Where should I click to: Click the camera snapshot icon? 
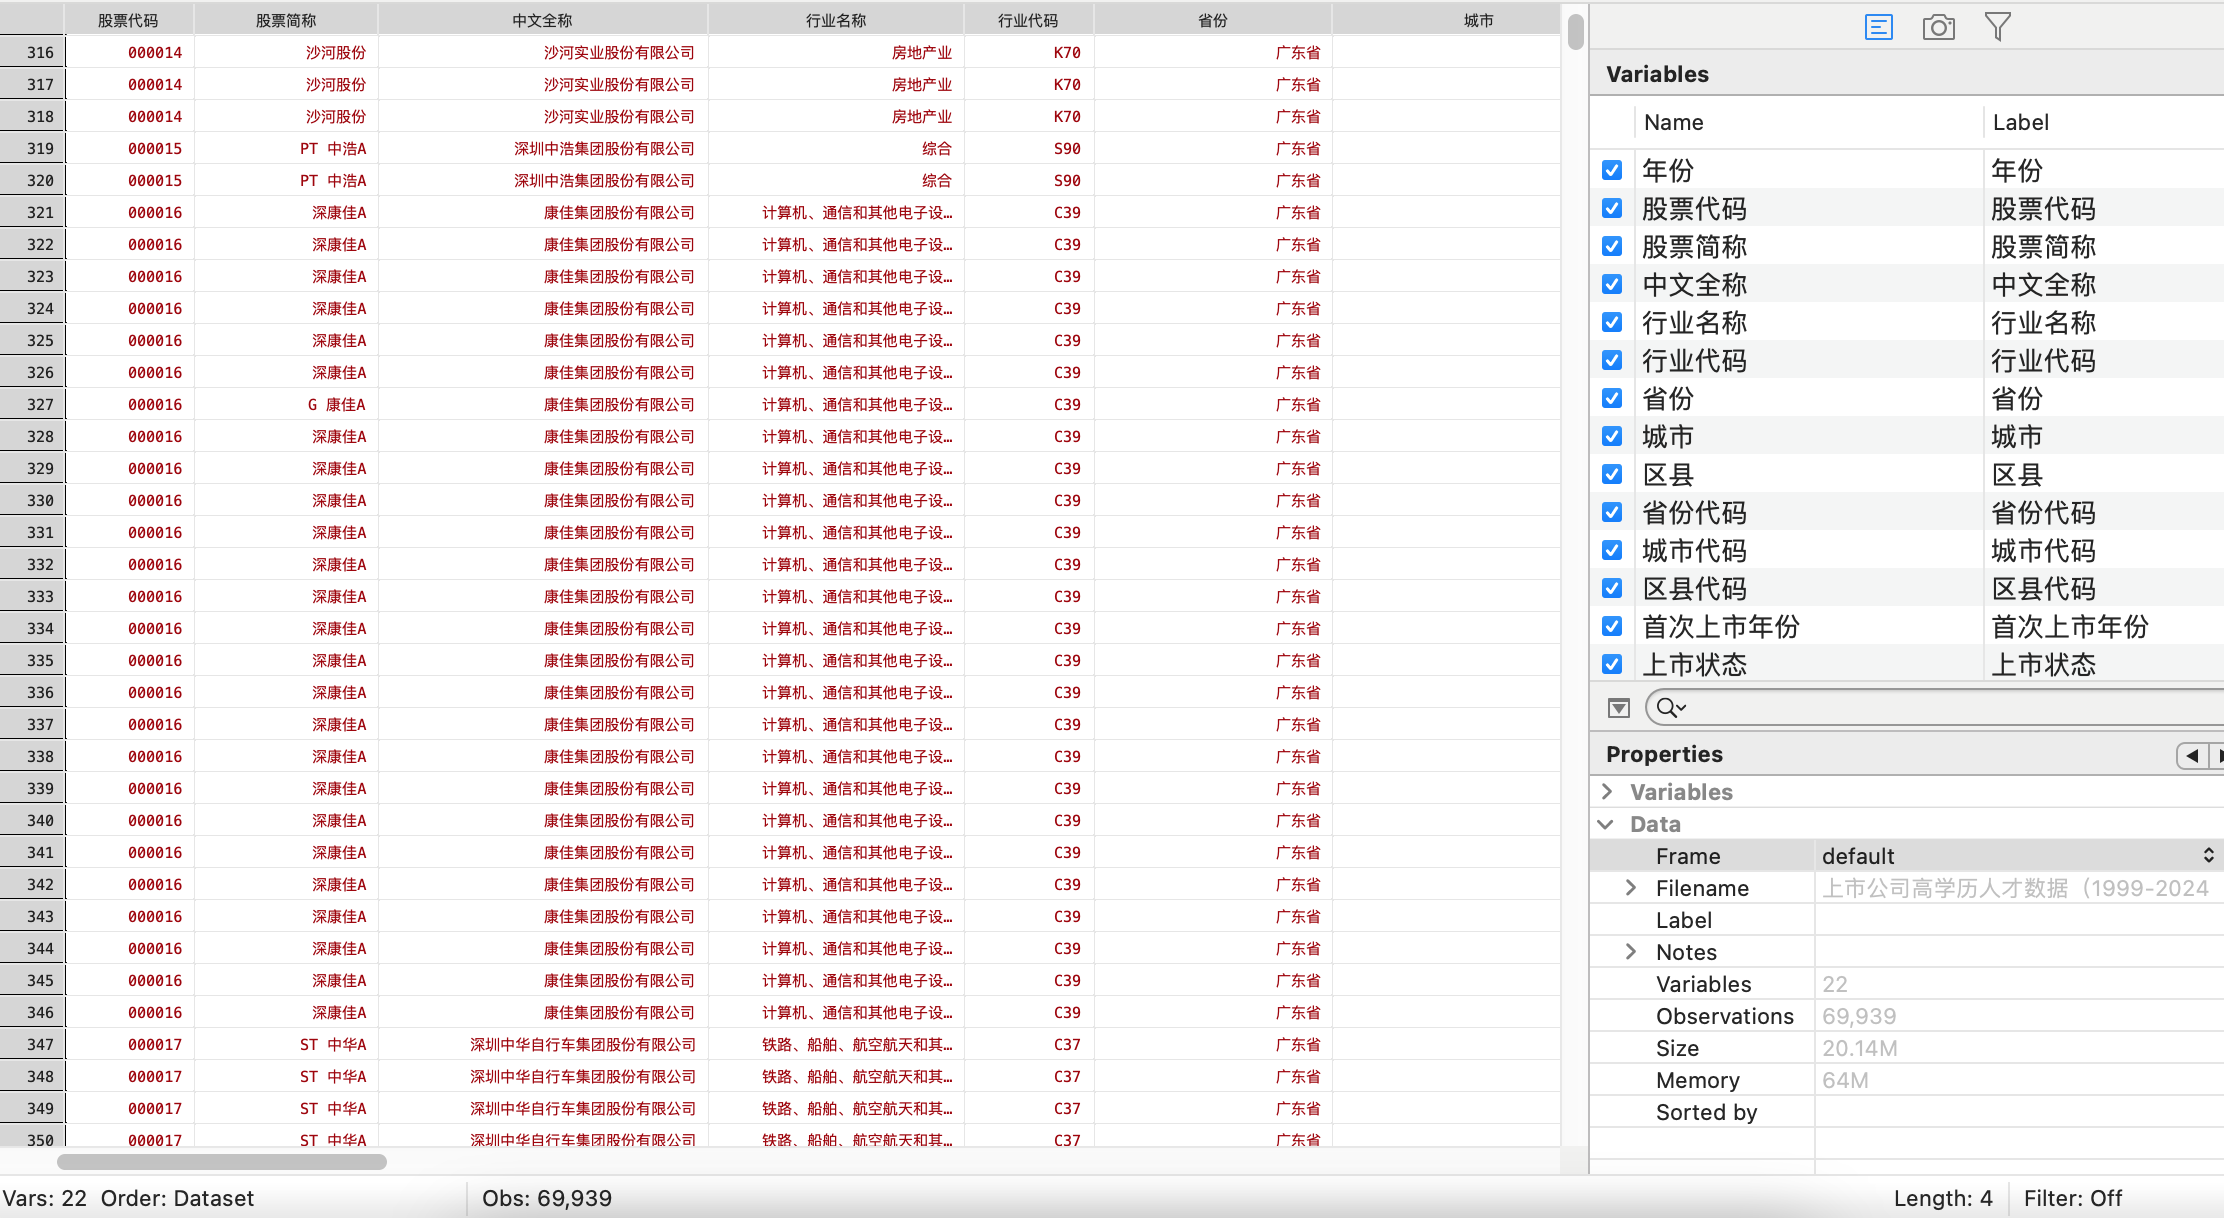[1938, 27]
